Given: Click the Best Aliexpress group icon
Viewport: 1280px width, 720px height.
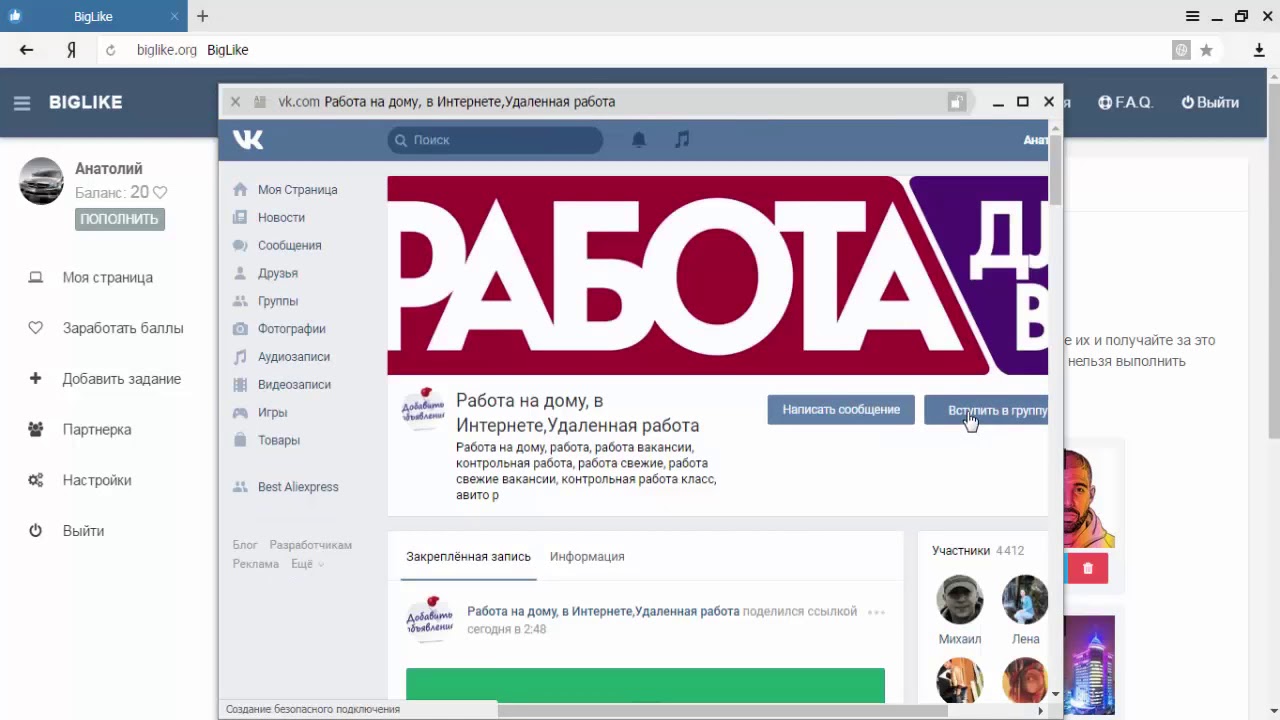Looking at the screenshot, I should point(240,487).
